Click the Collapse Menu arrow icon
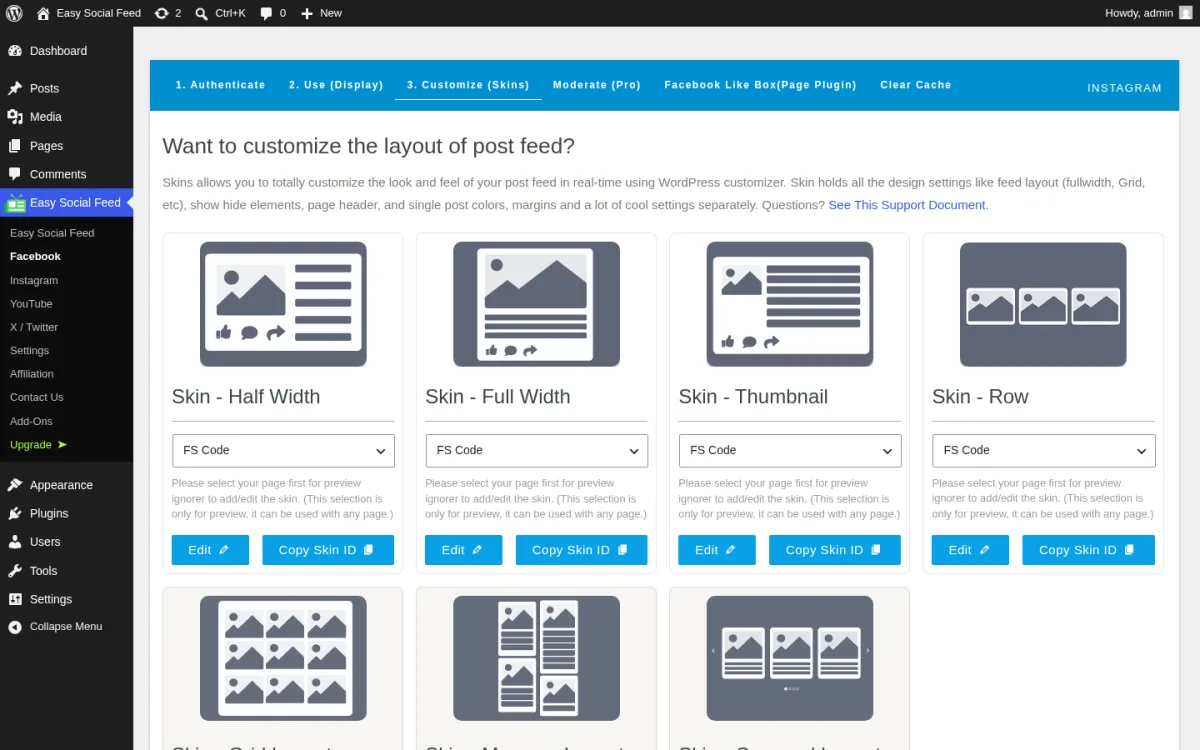The width and height of the screenshot is (1200, 750). (15, 627)
